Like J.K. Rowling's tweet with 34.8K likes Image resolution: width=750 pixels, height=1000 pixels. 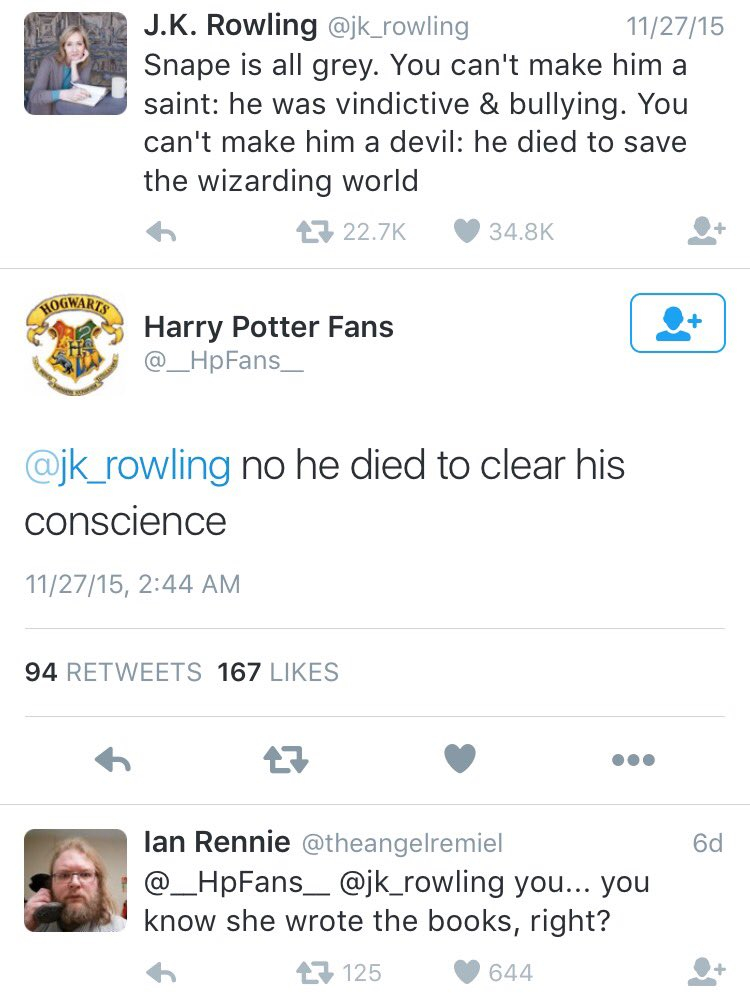467,232
